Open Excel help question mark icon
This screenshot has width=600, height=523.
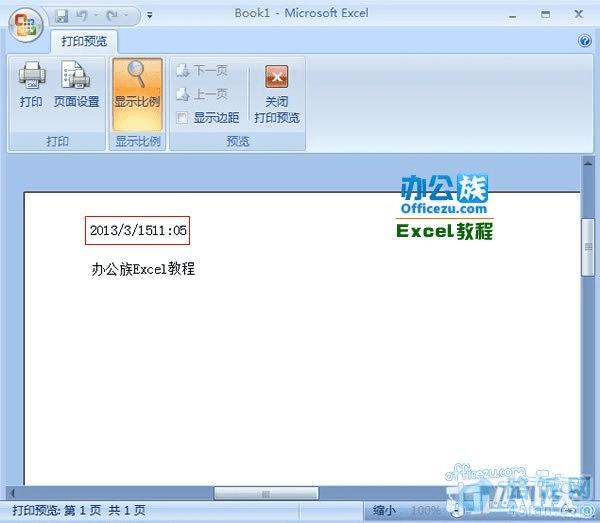tap(584, 41)
